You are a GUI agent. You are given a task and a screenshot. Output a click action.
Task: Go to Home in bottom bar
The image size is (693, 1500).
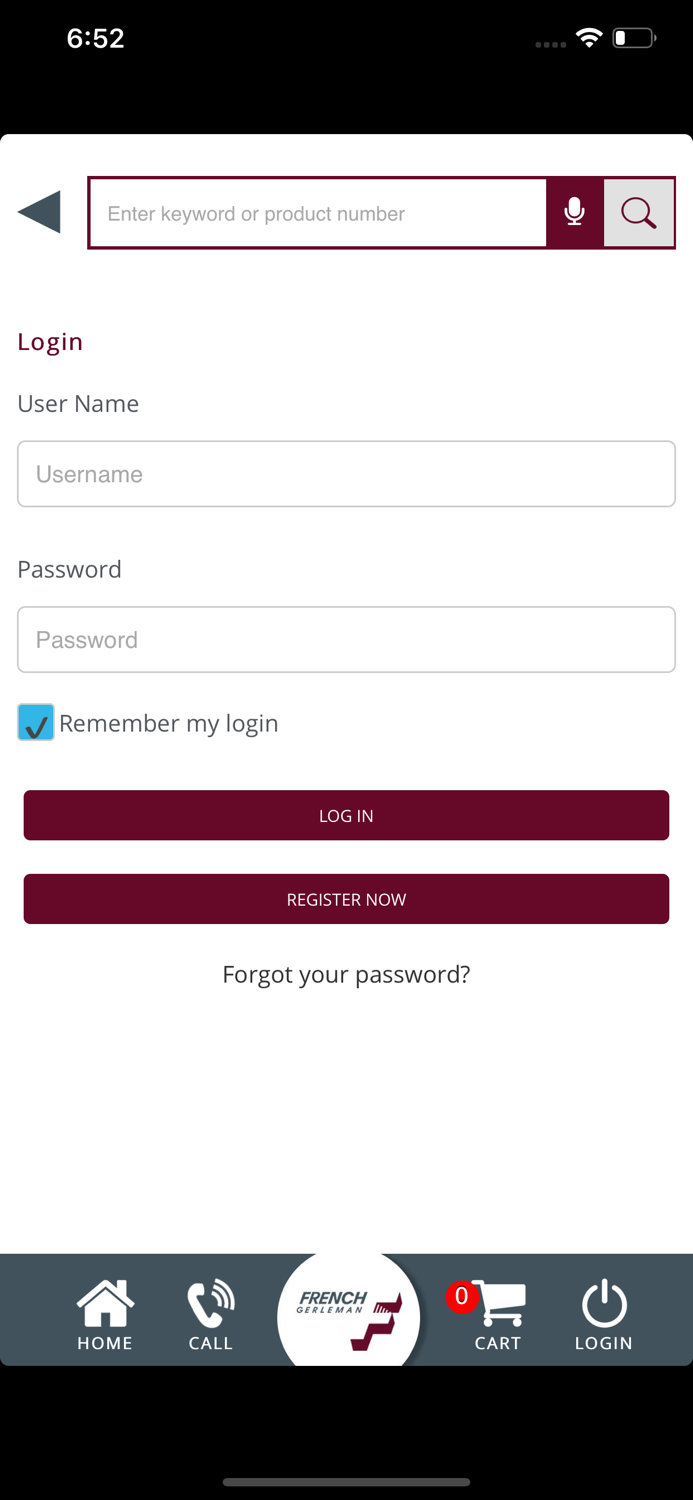[105, 1314]
